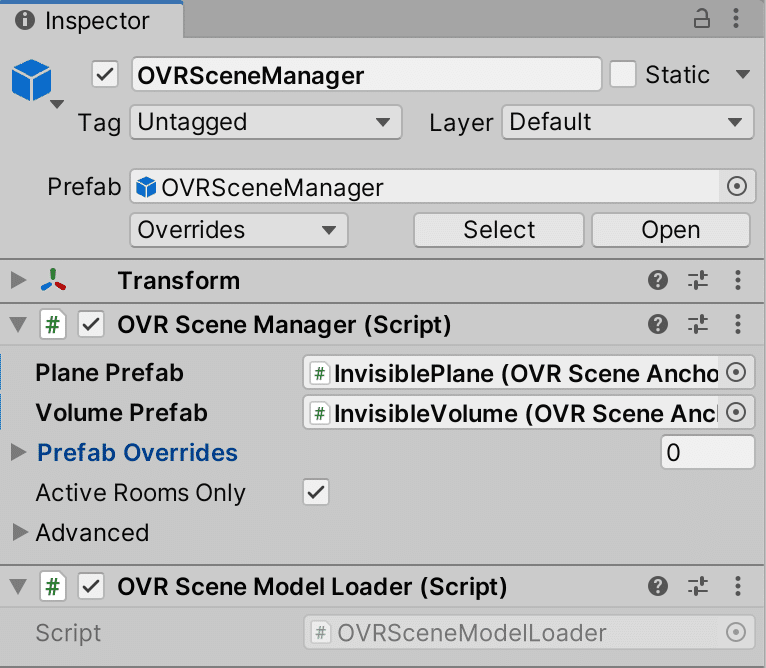Toggle the OVRSceneManager active checkbox

pyautogui.click(x=105, y=75)
